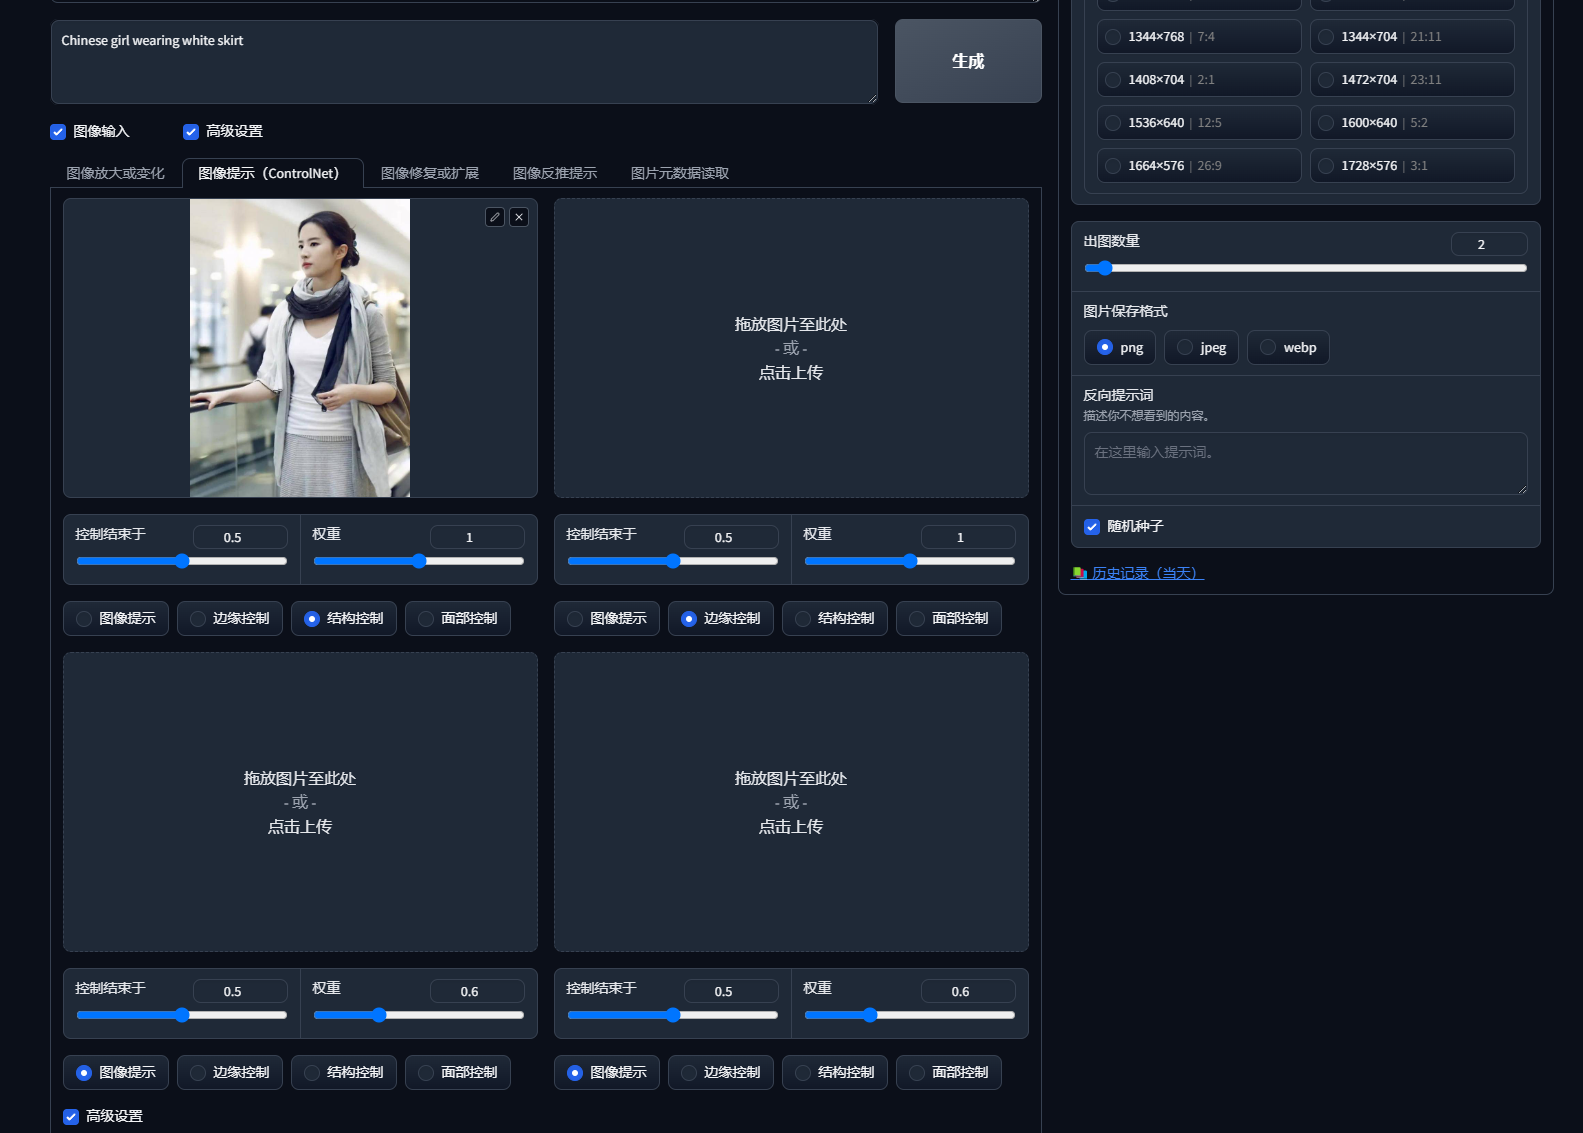The width and height of the screenshot is (1583, 1133).
Task: Select the 1536×640 12:5 resolution
Action: coord(1199,123)
